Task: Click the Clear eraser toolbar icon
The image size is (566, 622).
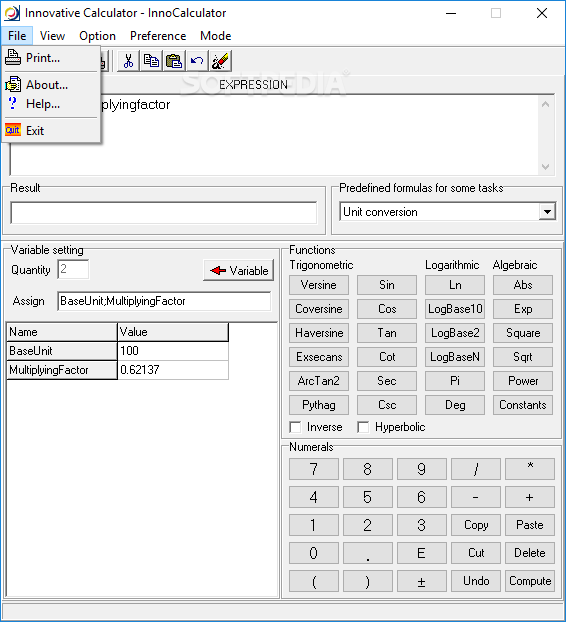Action: (x=220, y=61)
